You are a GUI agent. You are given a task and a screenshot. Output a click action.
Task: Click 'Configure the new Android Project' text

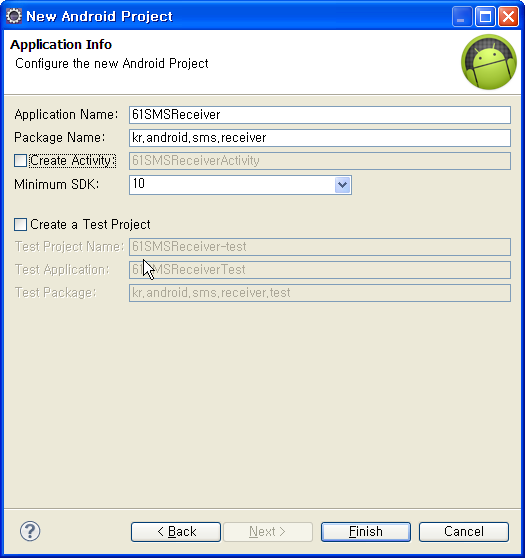click(x=112, y=63)
